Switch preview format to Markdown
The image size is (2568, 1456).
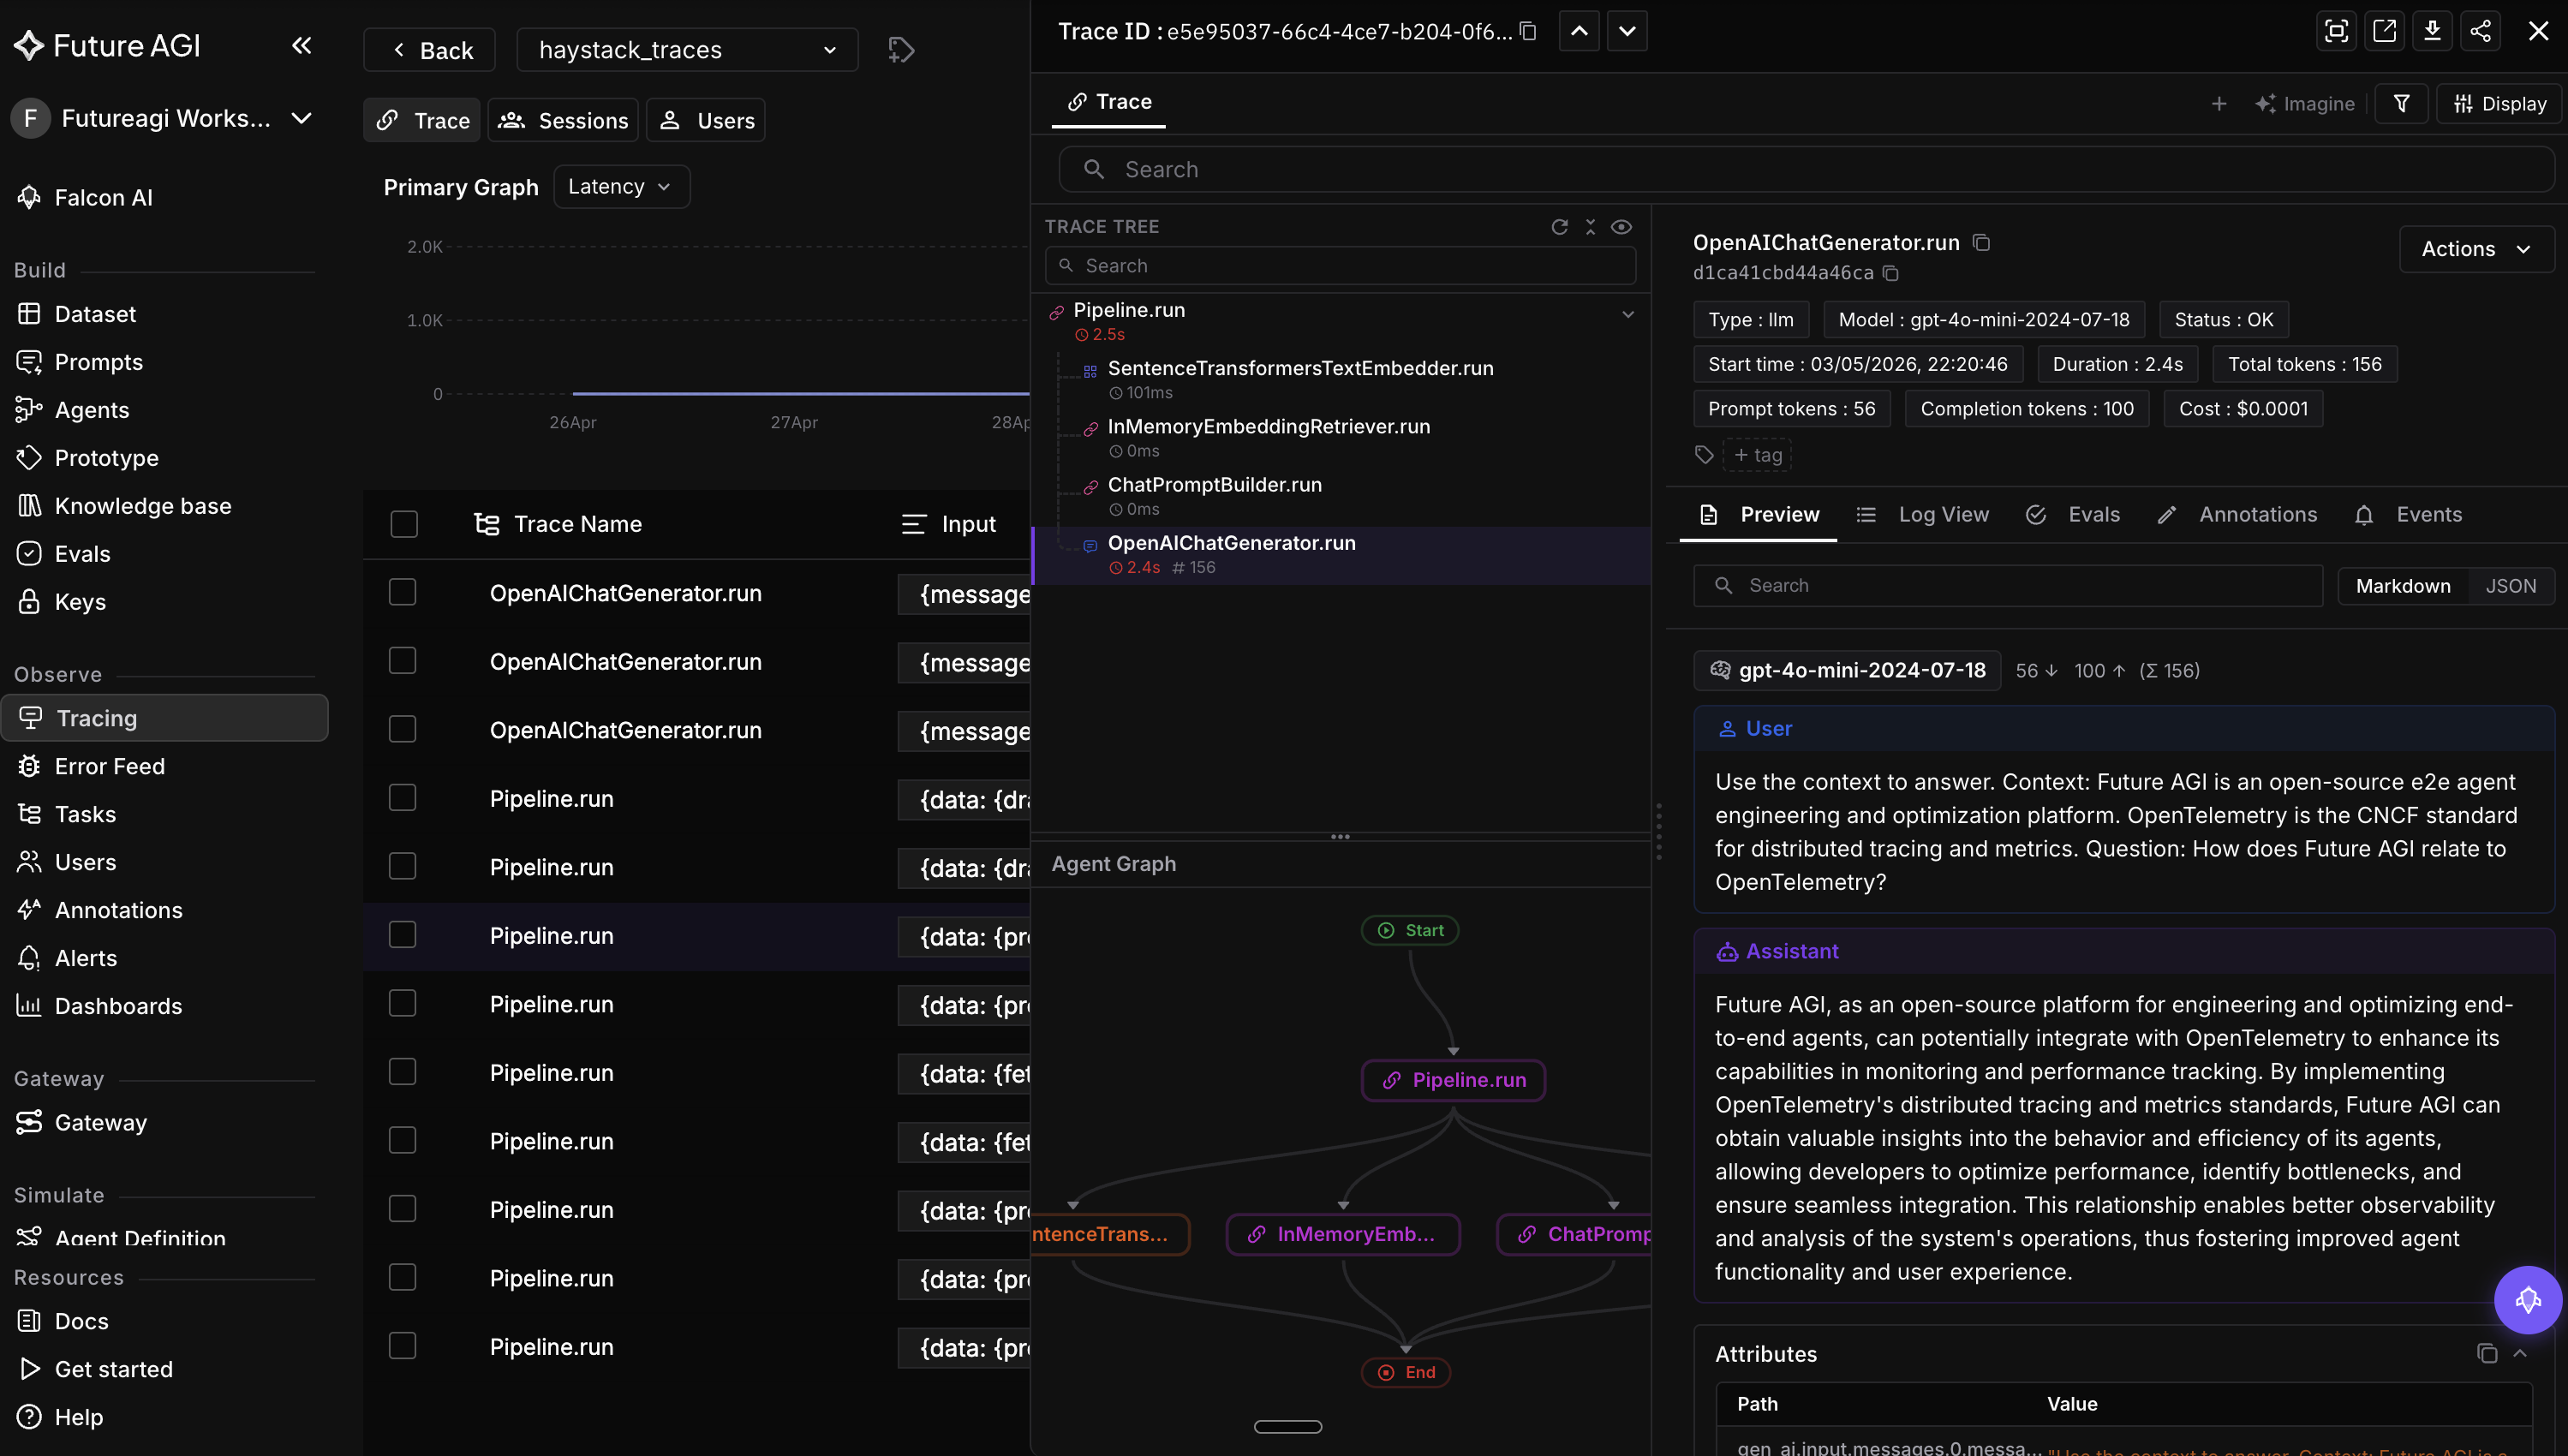pos(2402,586)
